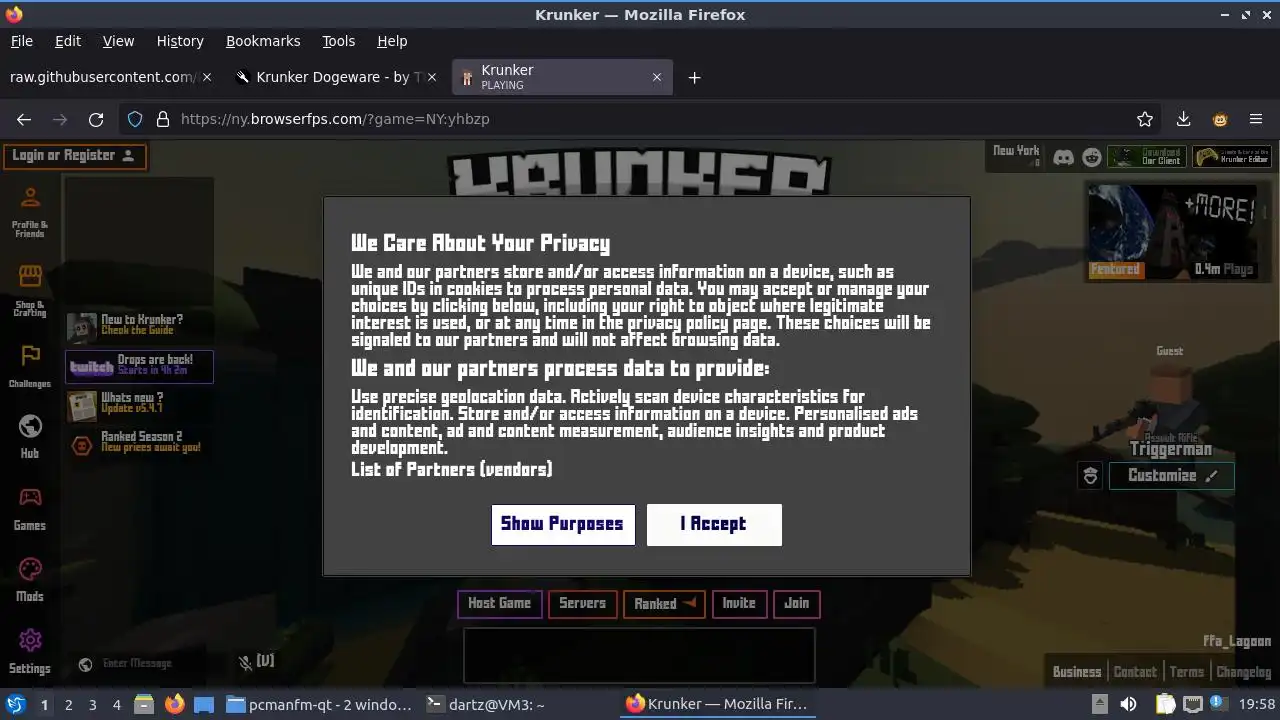
Task: Open the New to Krunker guide item
Action: pos(139,325)
